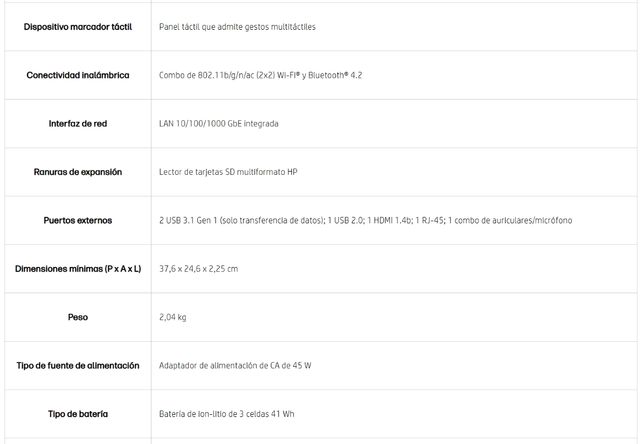Viewport: 640px width, 444px height.
Task: Select the 'Puertos externos' row header
Action: click(x=78, y=220)
